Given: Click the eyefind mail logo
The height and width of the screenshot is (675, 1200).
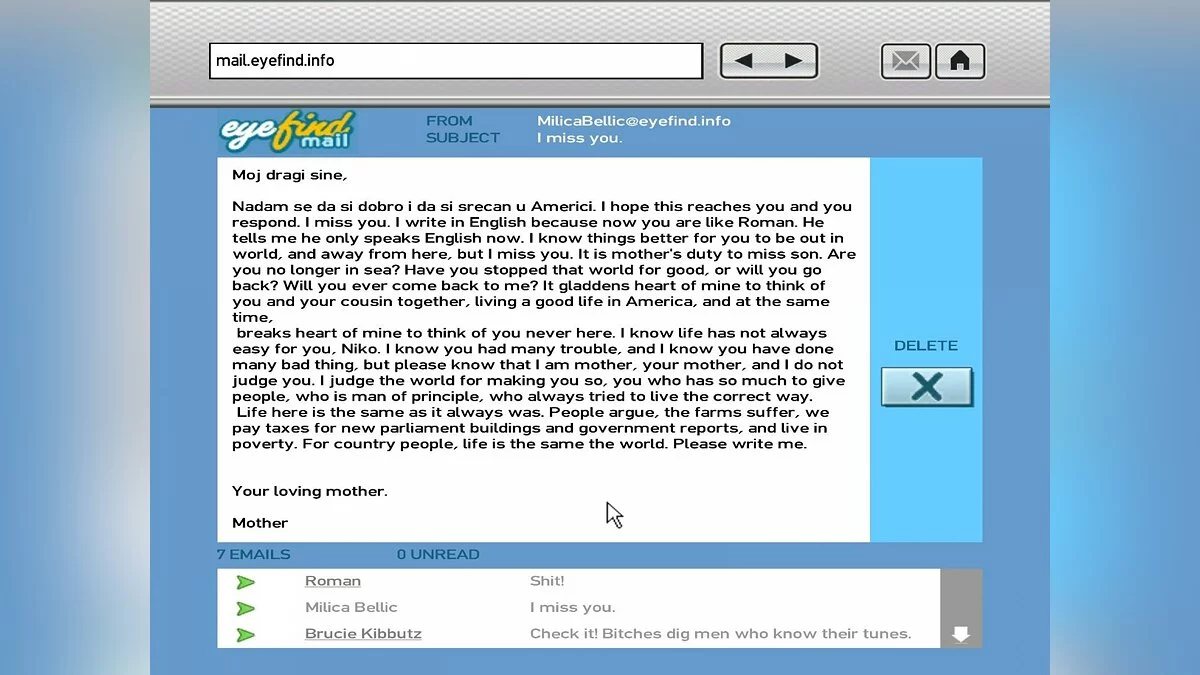Looking at the screenshot, I should tap(288, 130).
